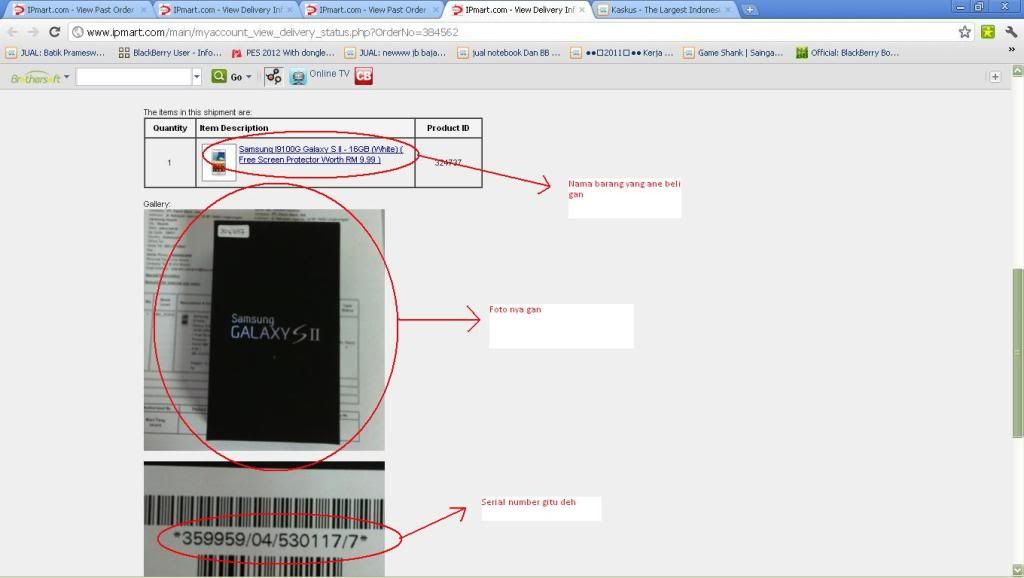Image resolution: width=1024 pixels, height=578 pixels.
Task: Click the Brothersoft toolbar logo
Action: click(35, 78)
